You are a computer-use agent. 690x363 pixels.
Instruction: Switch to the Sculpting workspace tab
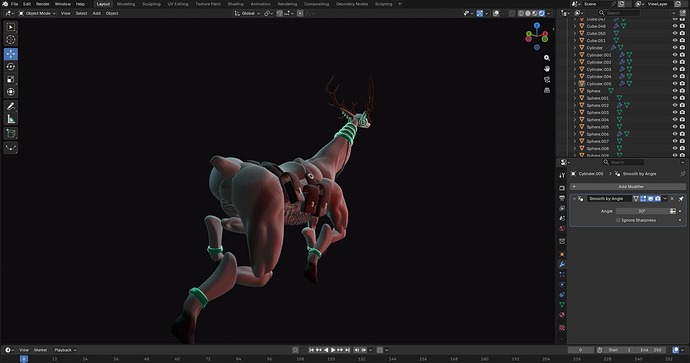click(x=151, y=4)
